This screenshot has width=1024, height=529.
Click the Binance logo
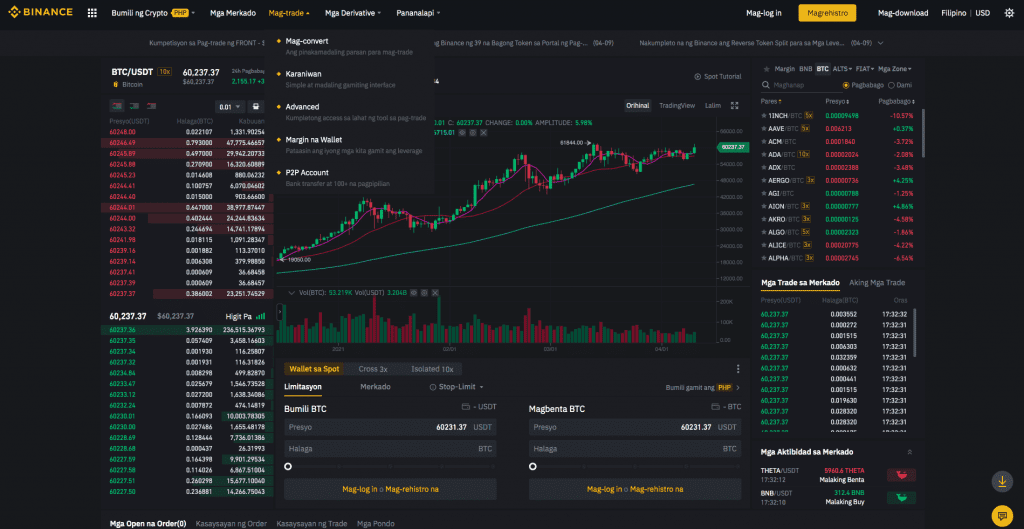tap(40, 12)
